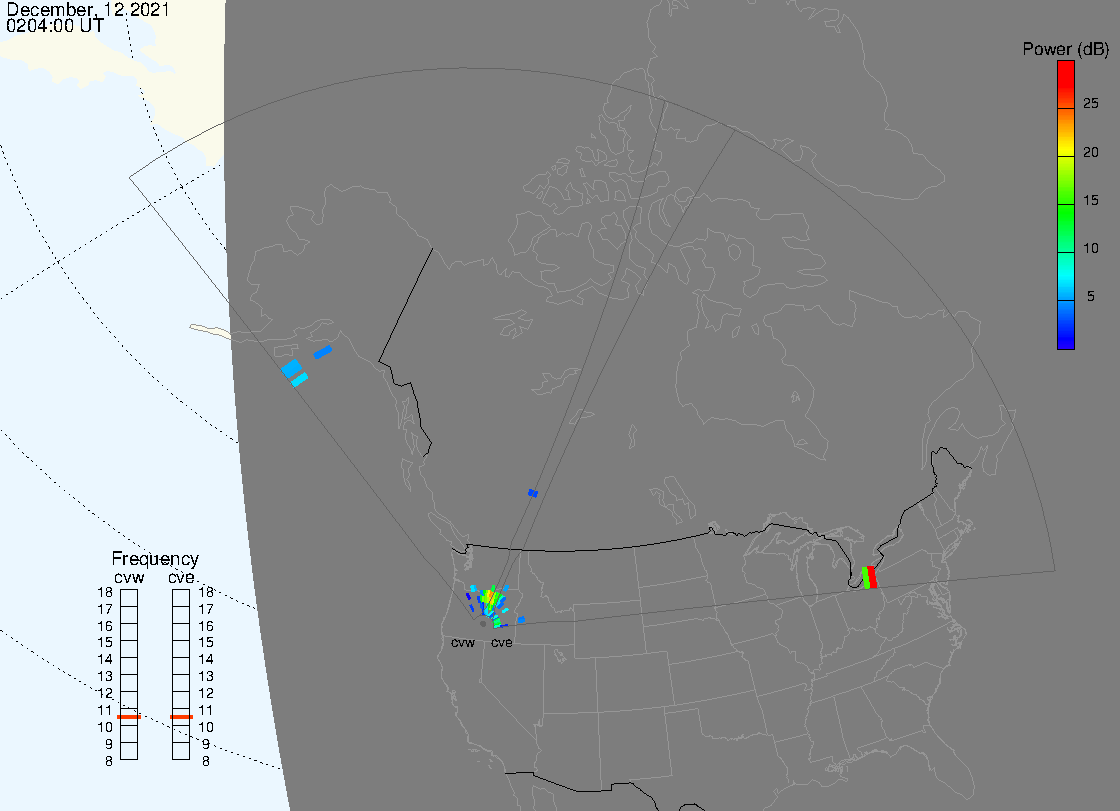Click the red frequency marker on the cvw scale

coord(129,717)
